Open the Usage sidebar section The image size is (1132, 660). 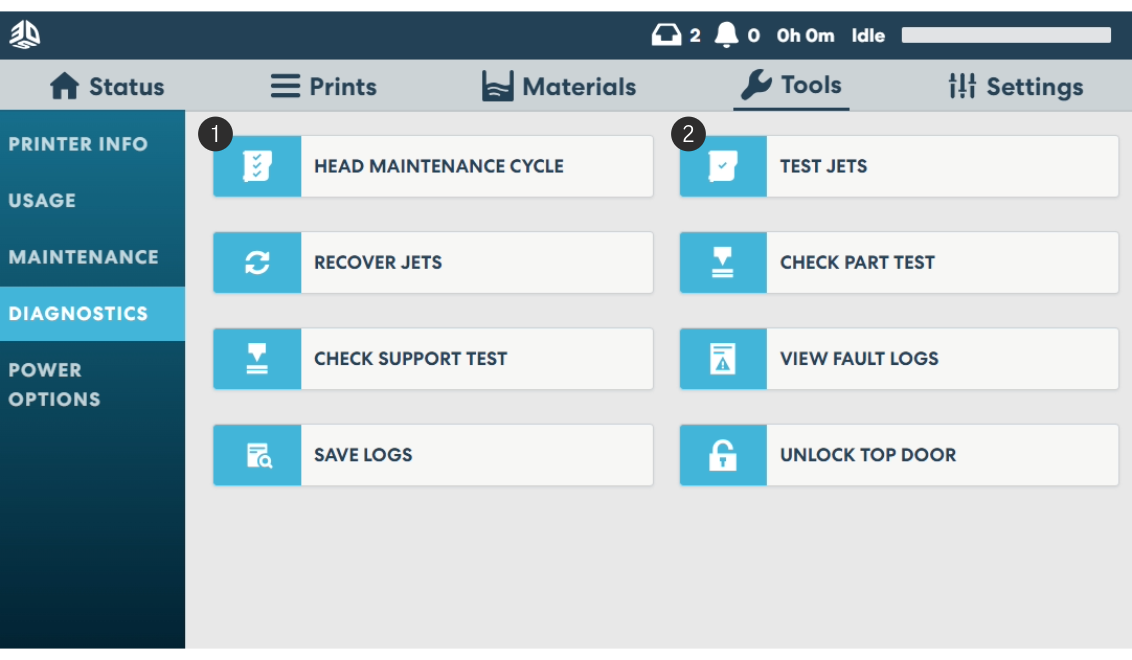point(42,200)
